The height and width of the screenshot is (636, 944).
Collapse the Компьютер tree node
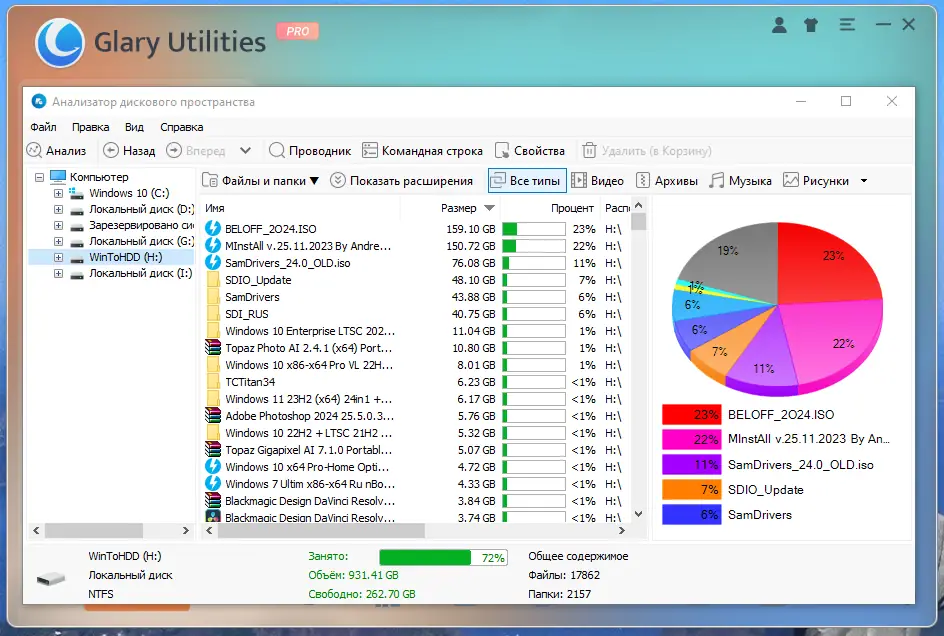[x=39, y=177]
